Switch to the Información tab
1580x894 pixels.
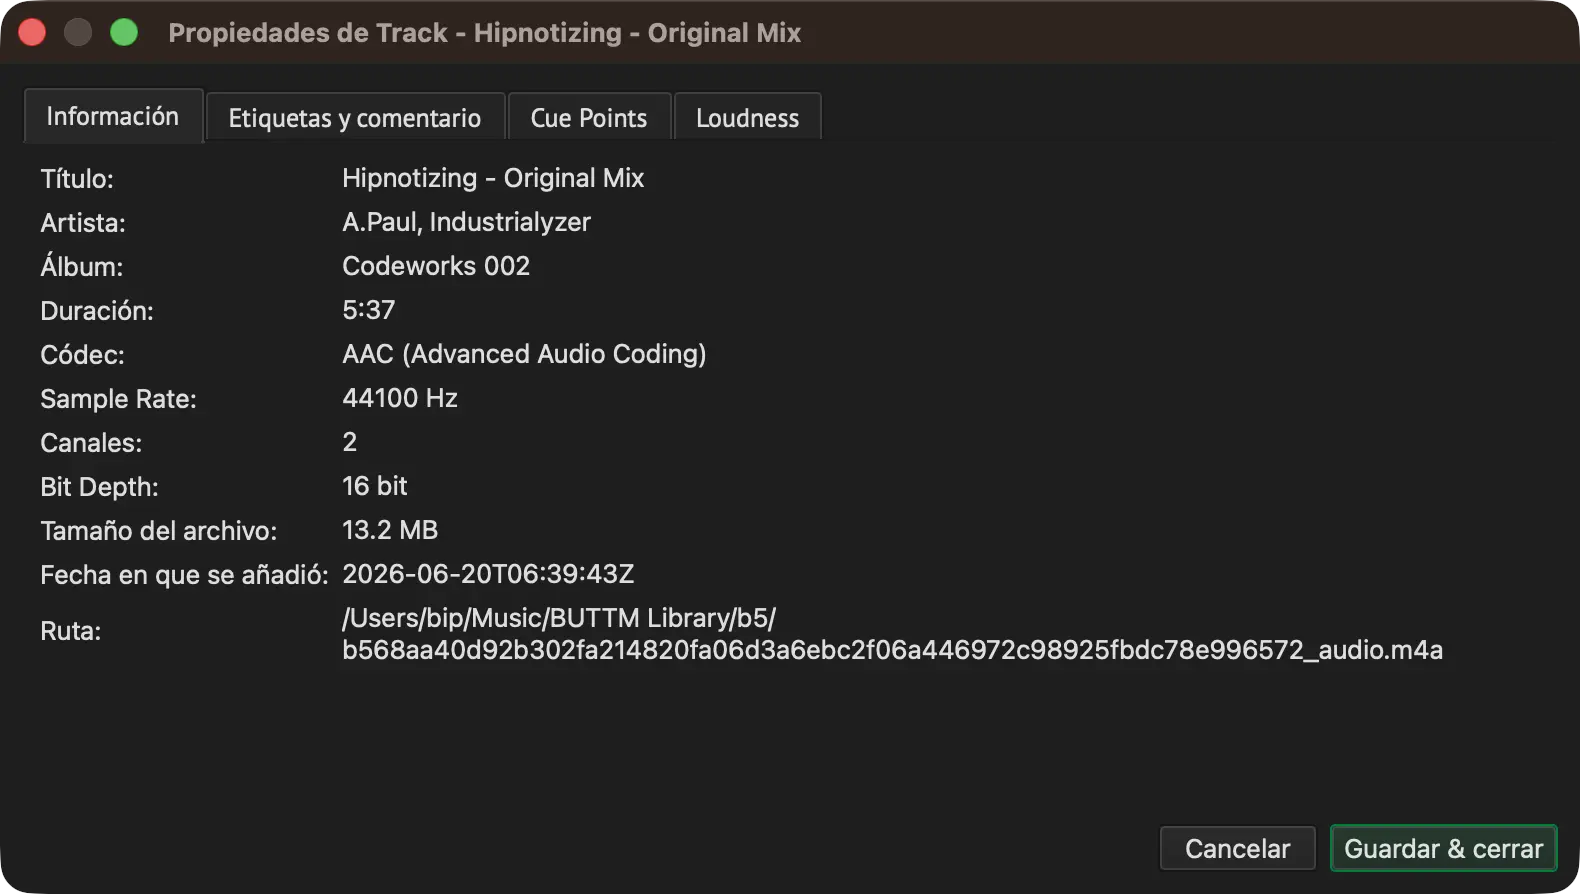pos(113,116)
